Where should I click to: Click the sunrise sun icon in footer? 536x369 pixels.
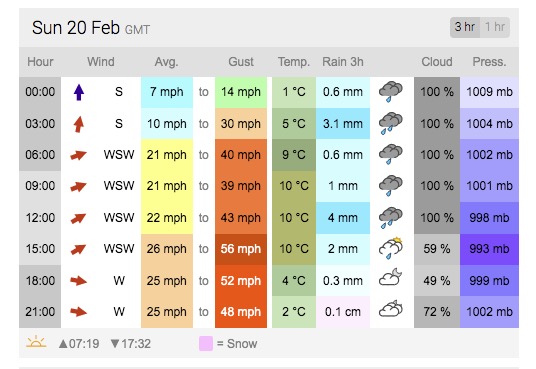click(x=36, y=342)
